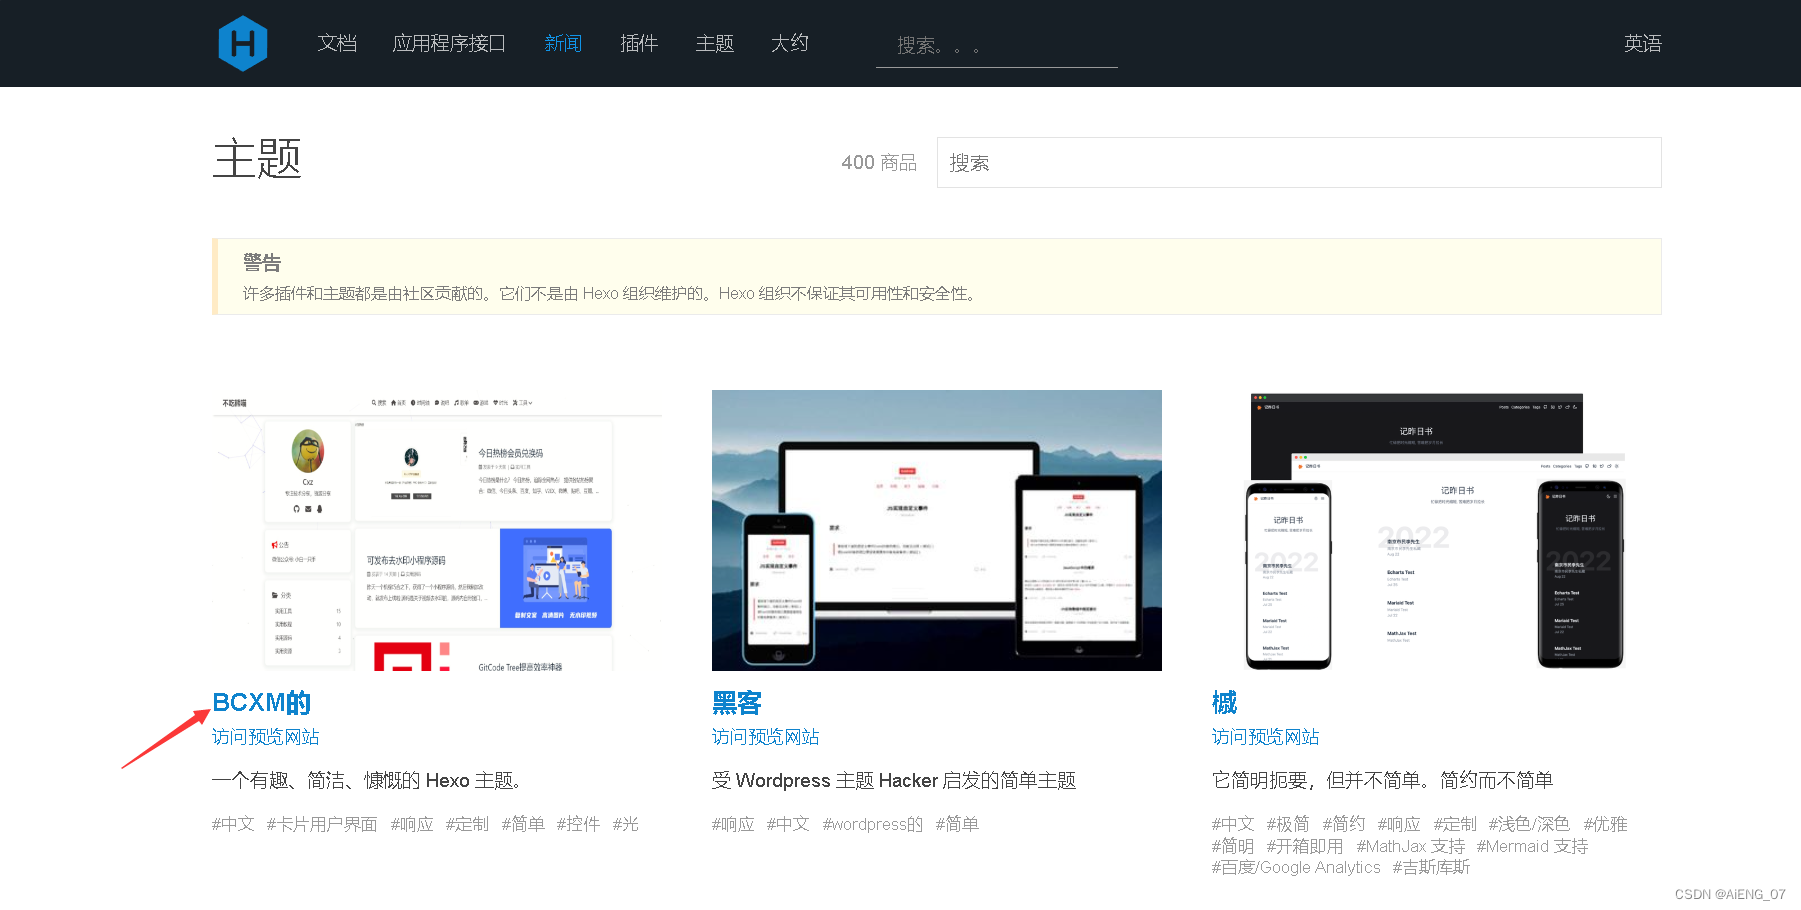Click the 黑客 theme title link

click(737, 703)
